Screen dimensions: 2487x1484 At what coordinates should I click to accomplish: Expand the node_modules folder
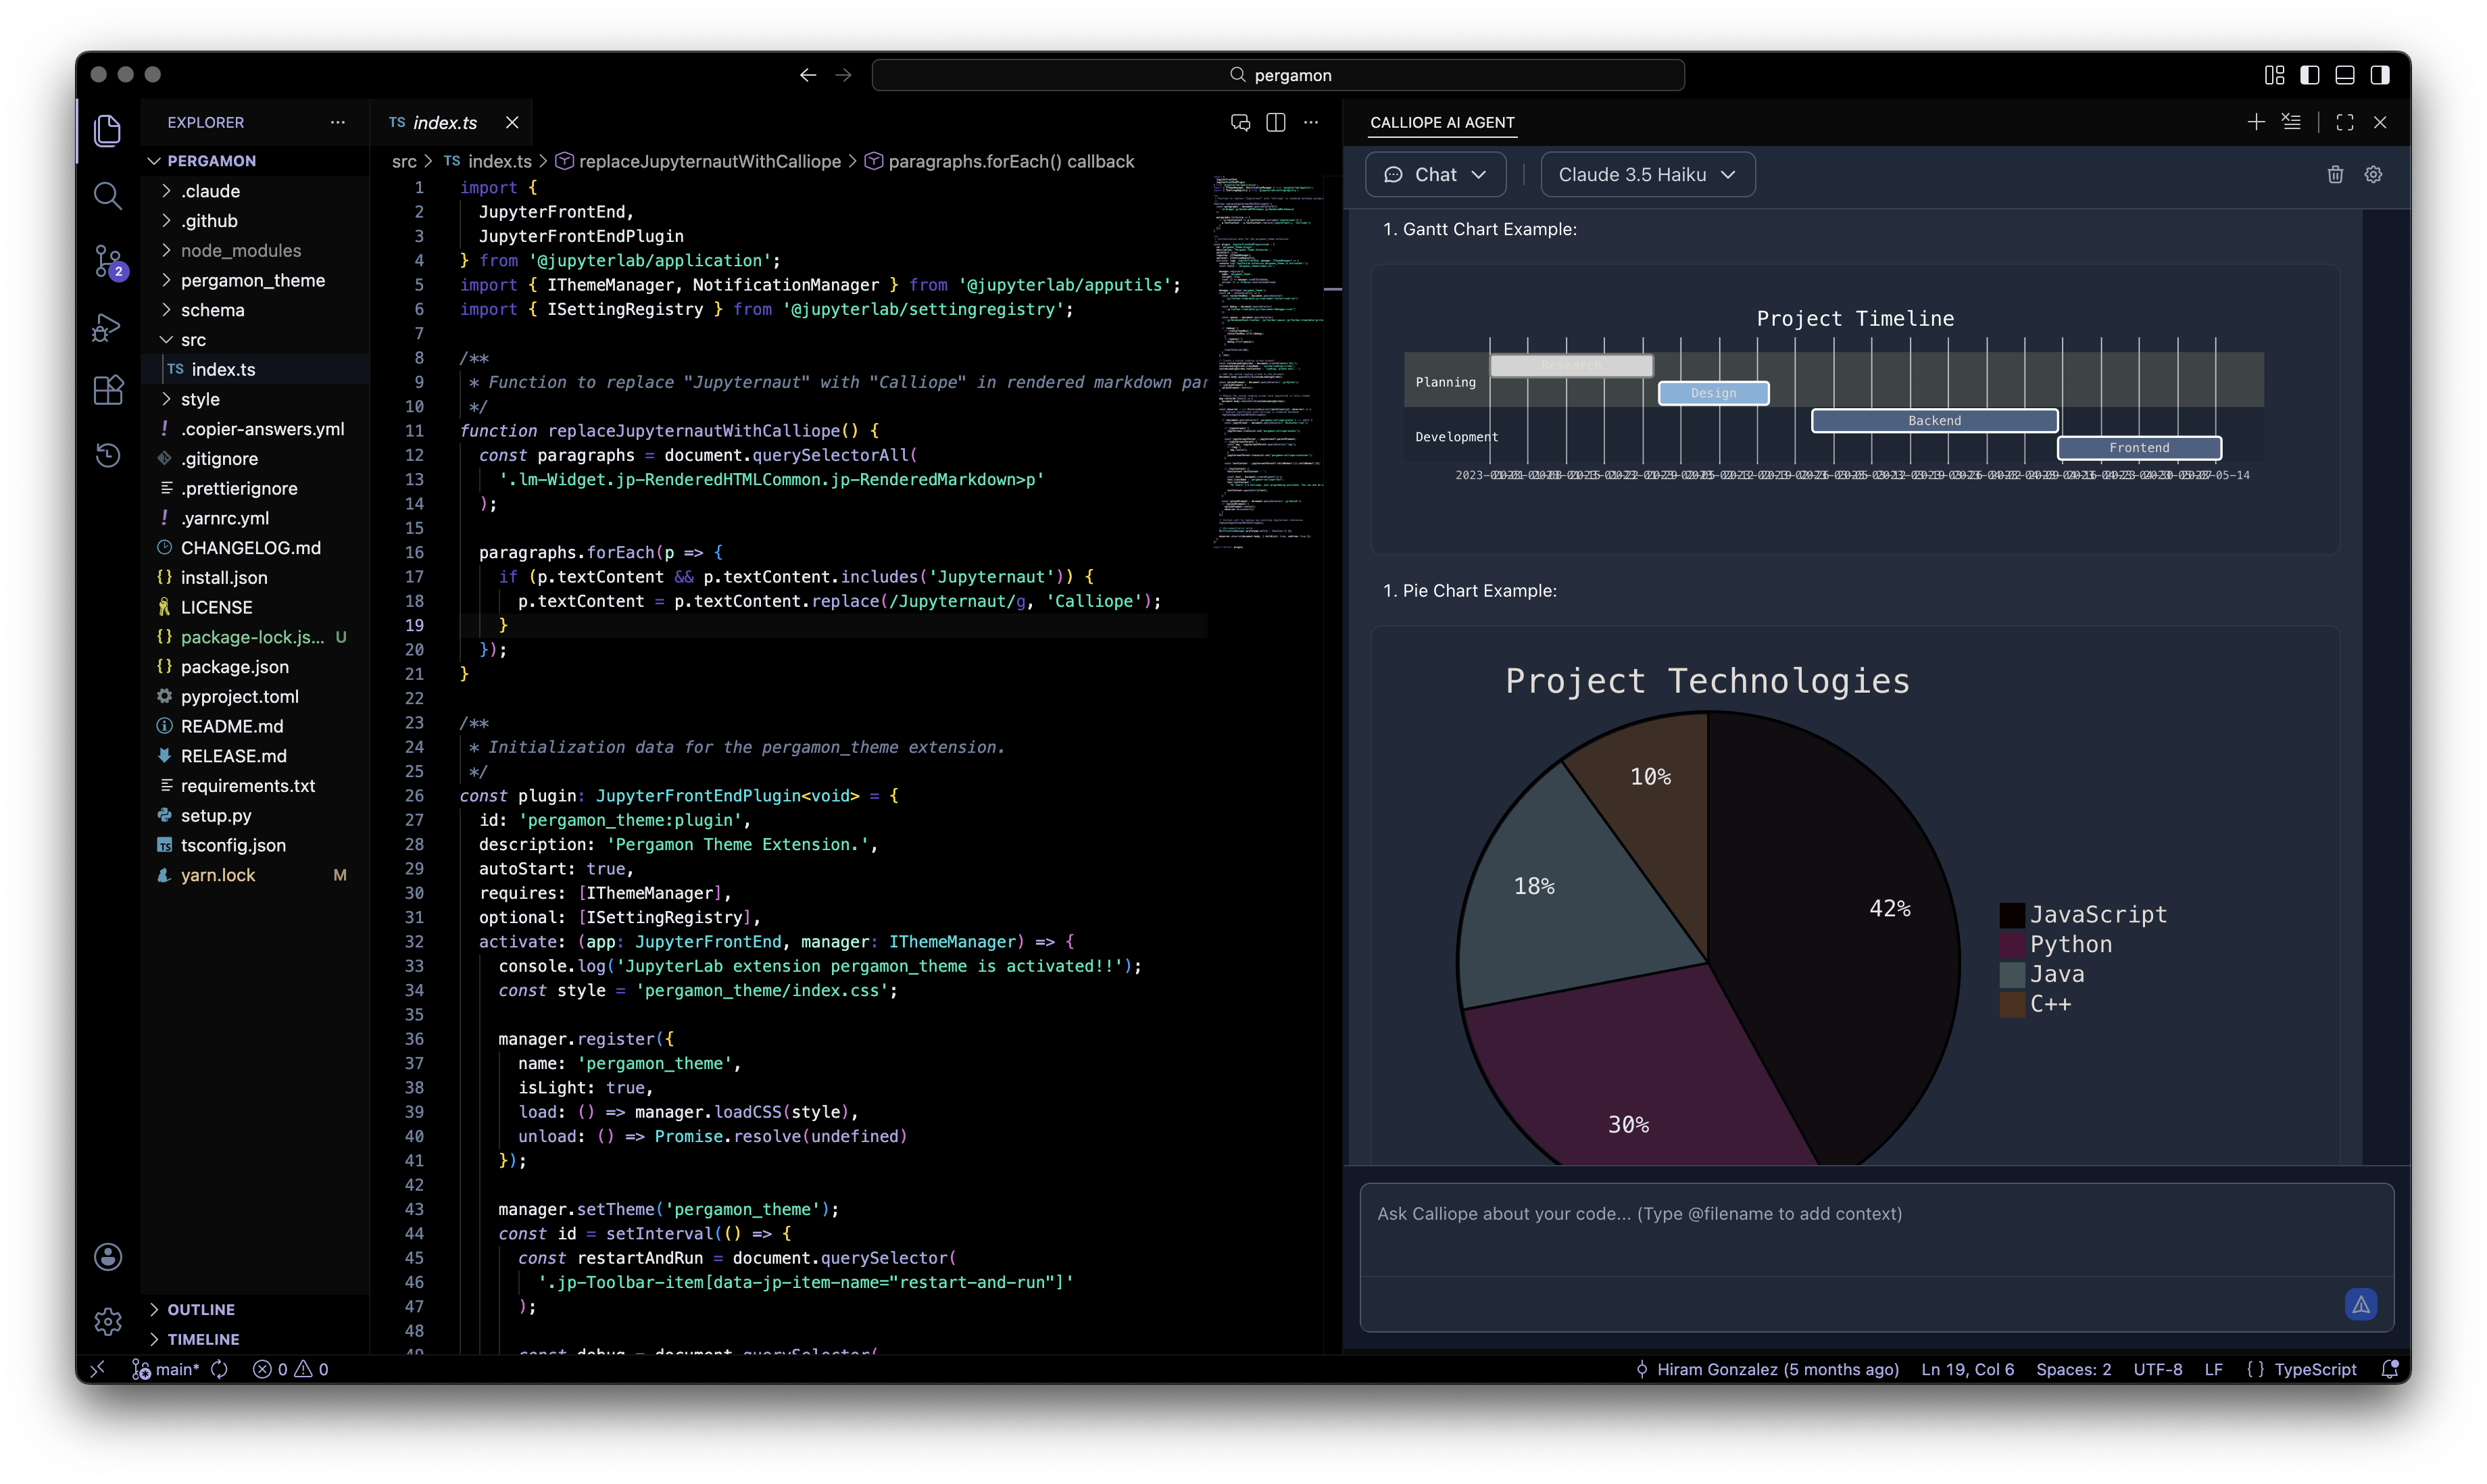pyautogui.click(x=256, y=250)
